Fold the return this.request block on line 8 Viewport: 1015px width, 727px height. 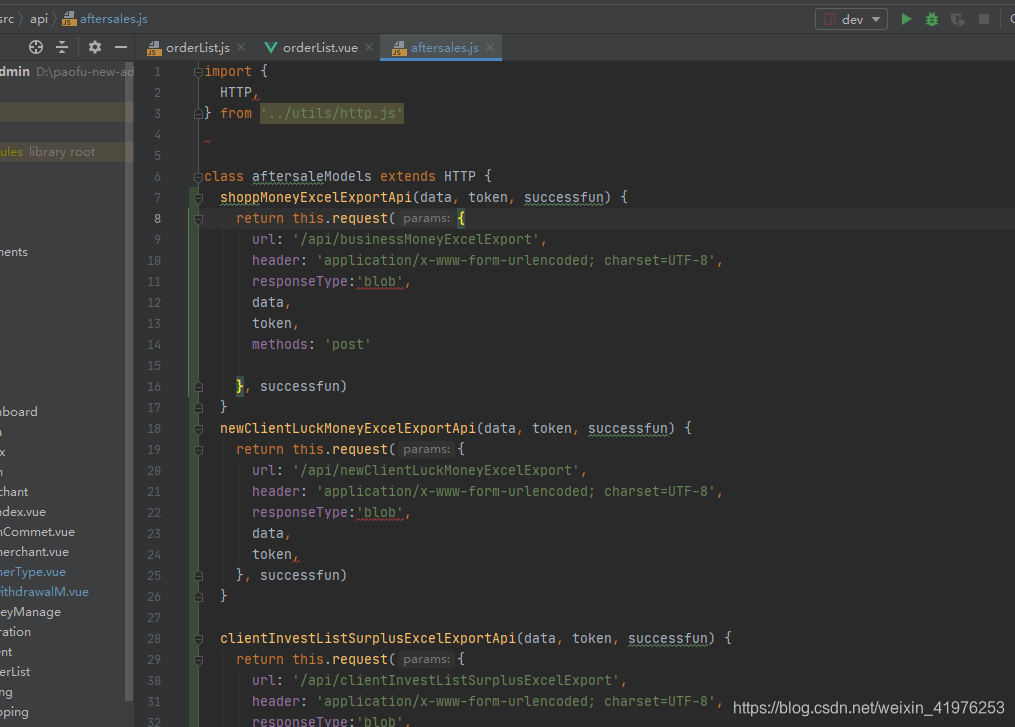[x=199, y=219]
